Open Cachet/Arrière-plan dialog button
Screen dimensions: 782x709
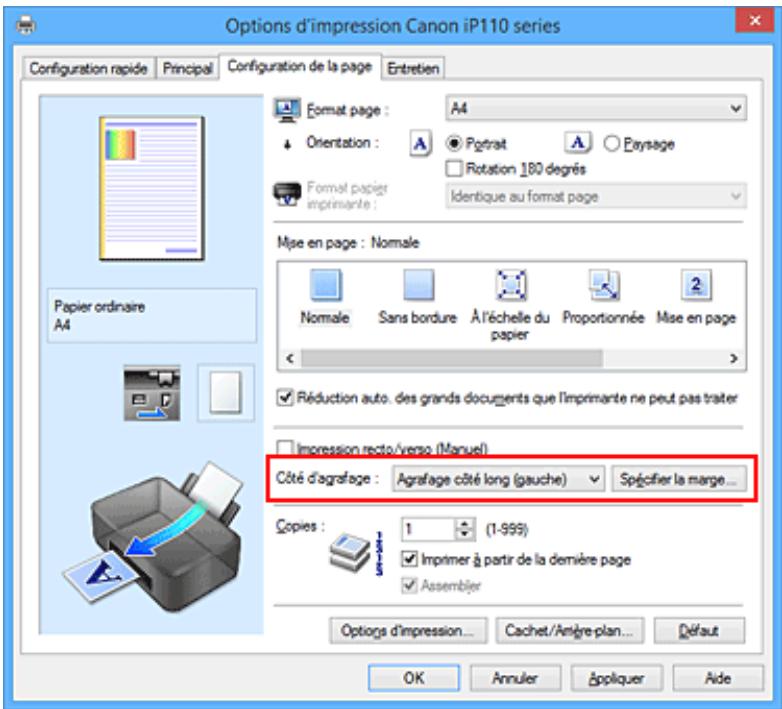(x=570, y=631)
